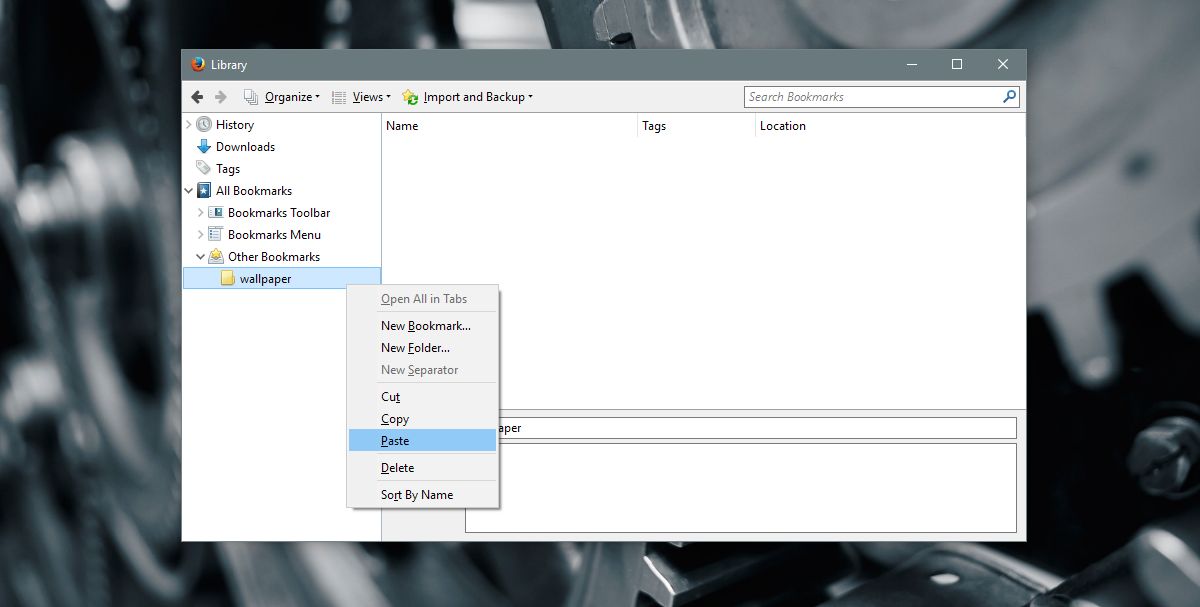Select the Bookmarks Menu icon
Screen dimensions: 1200x607
215,235
